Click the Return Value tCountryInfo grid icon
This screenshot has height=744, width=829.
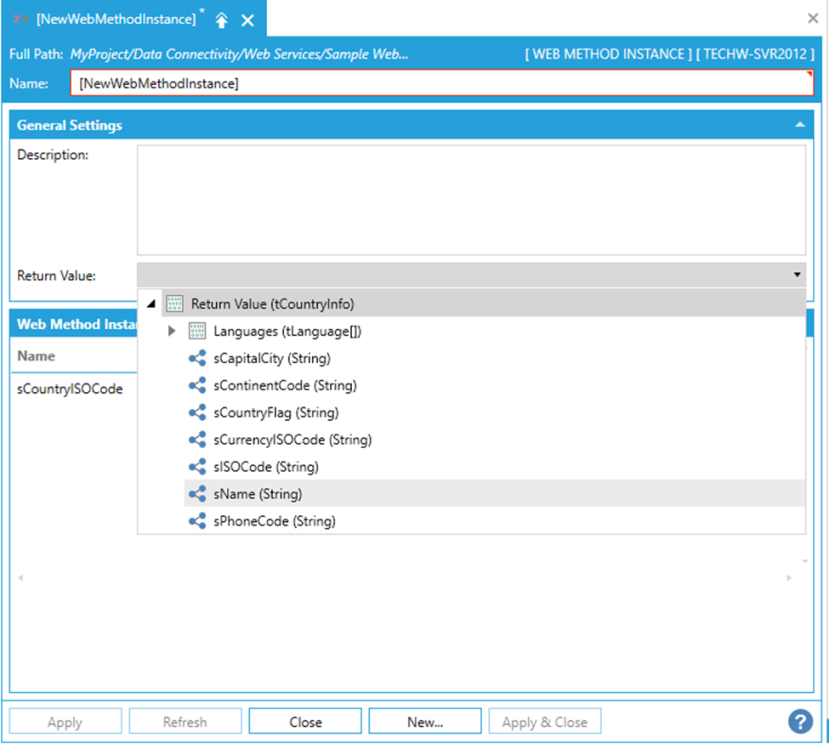point(175,303)
